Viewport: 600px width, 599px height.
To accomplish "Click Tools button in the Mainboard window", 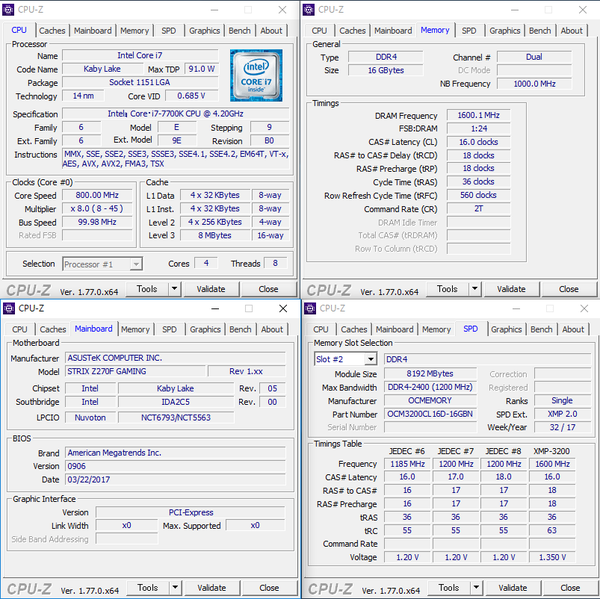I will coord(148,588).
